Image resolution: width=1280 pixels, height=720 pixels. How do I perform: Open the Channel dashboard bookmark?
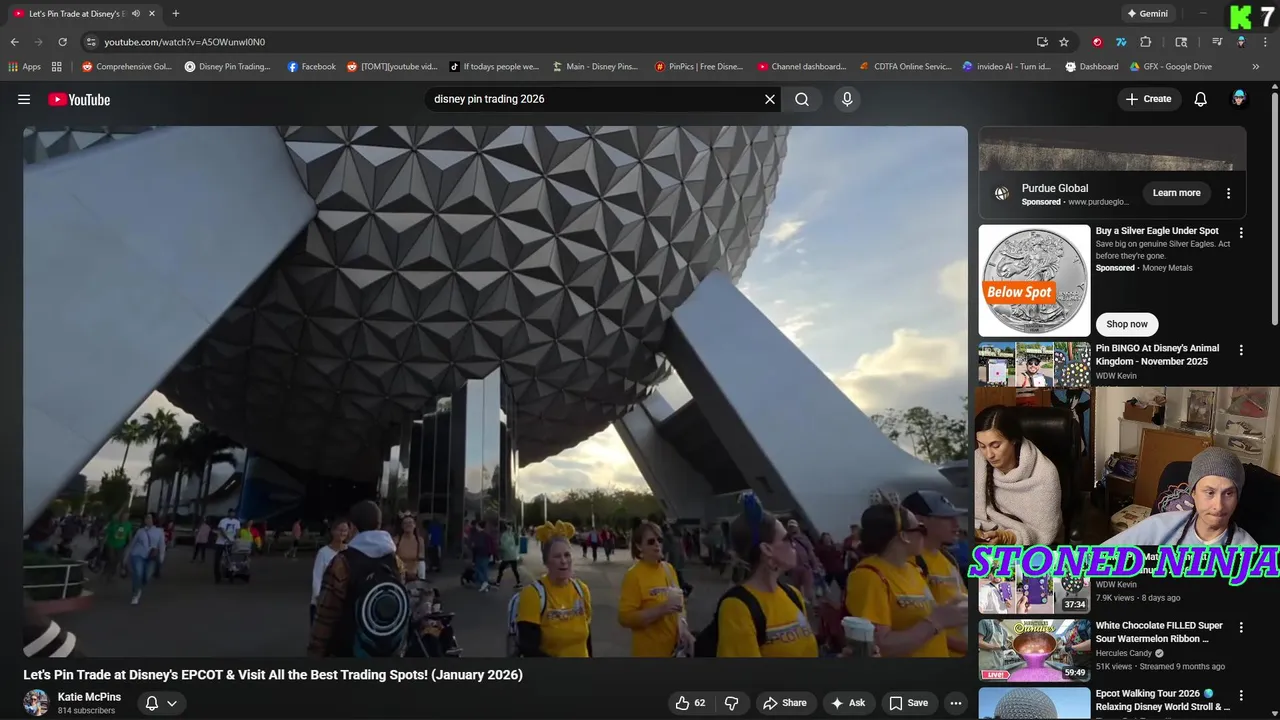(802, 67)
